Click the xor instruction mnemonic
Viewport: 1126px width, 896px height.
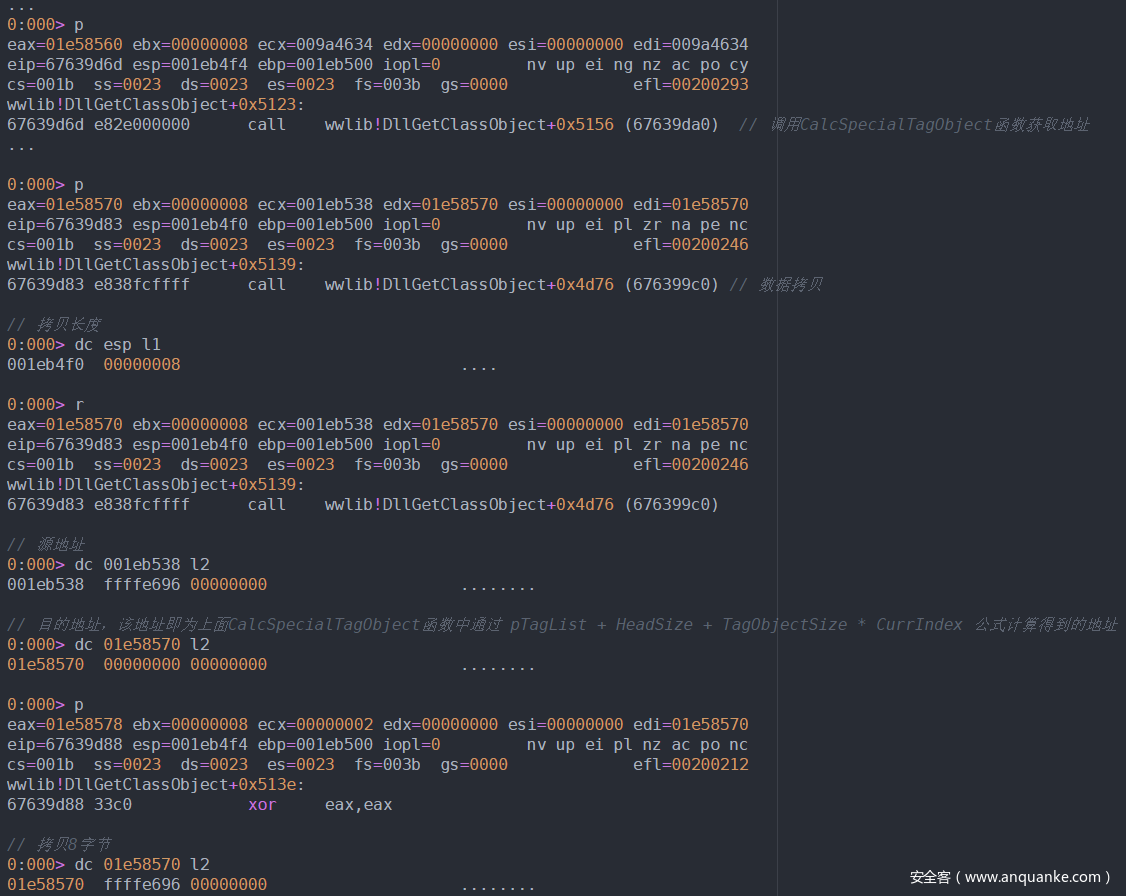click(262, 805)
